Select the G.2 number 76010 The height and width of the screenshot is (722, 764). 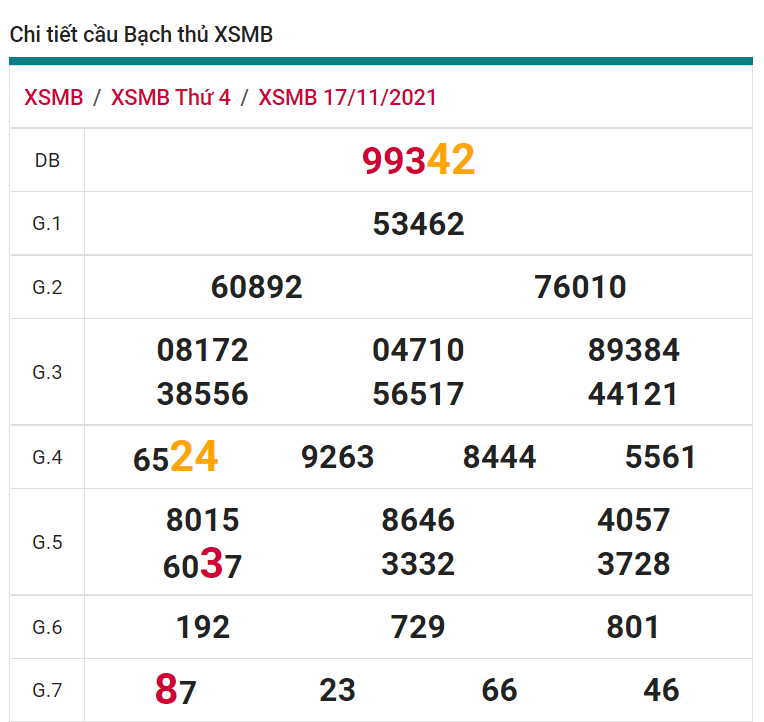[580, 288]
